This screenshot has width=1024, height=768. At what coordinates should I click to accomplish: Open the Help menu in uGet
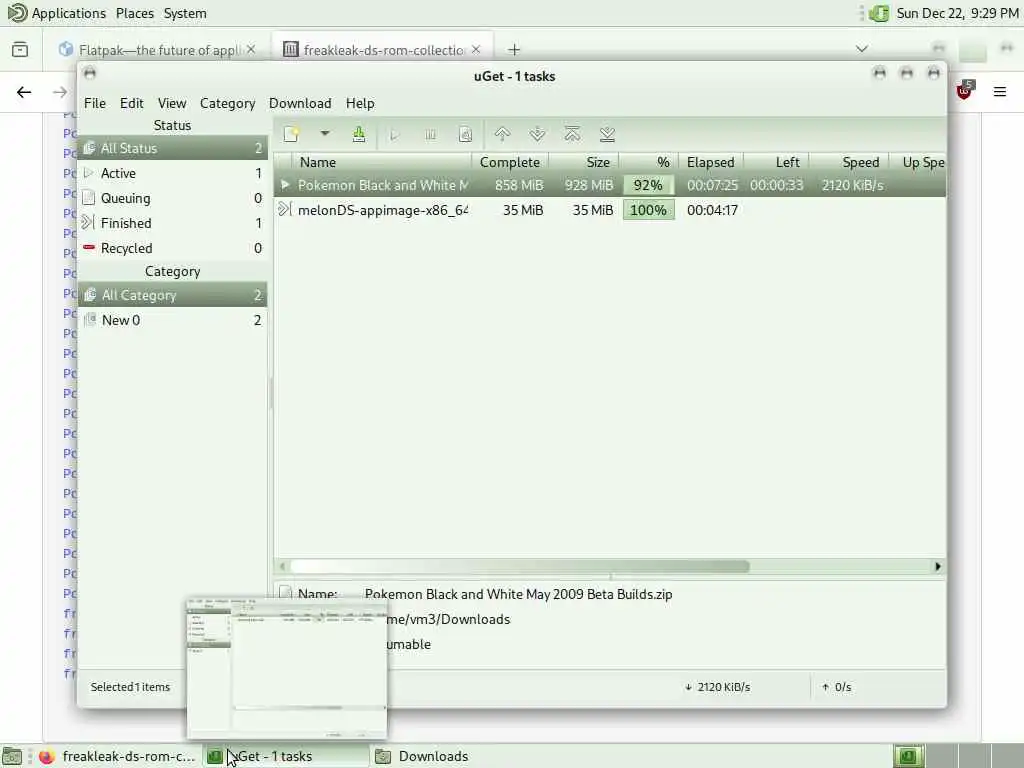[x=360, y=103]
